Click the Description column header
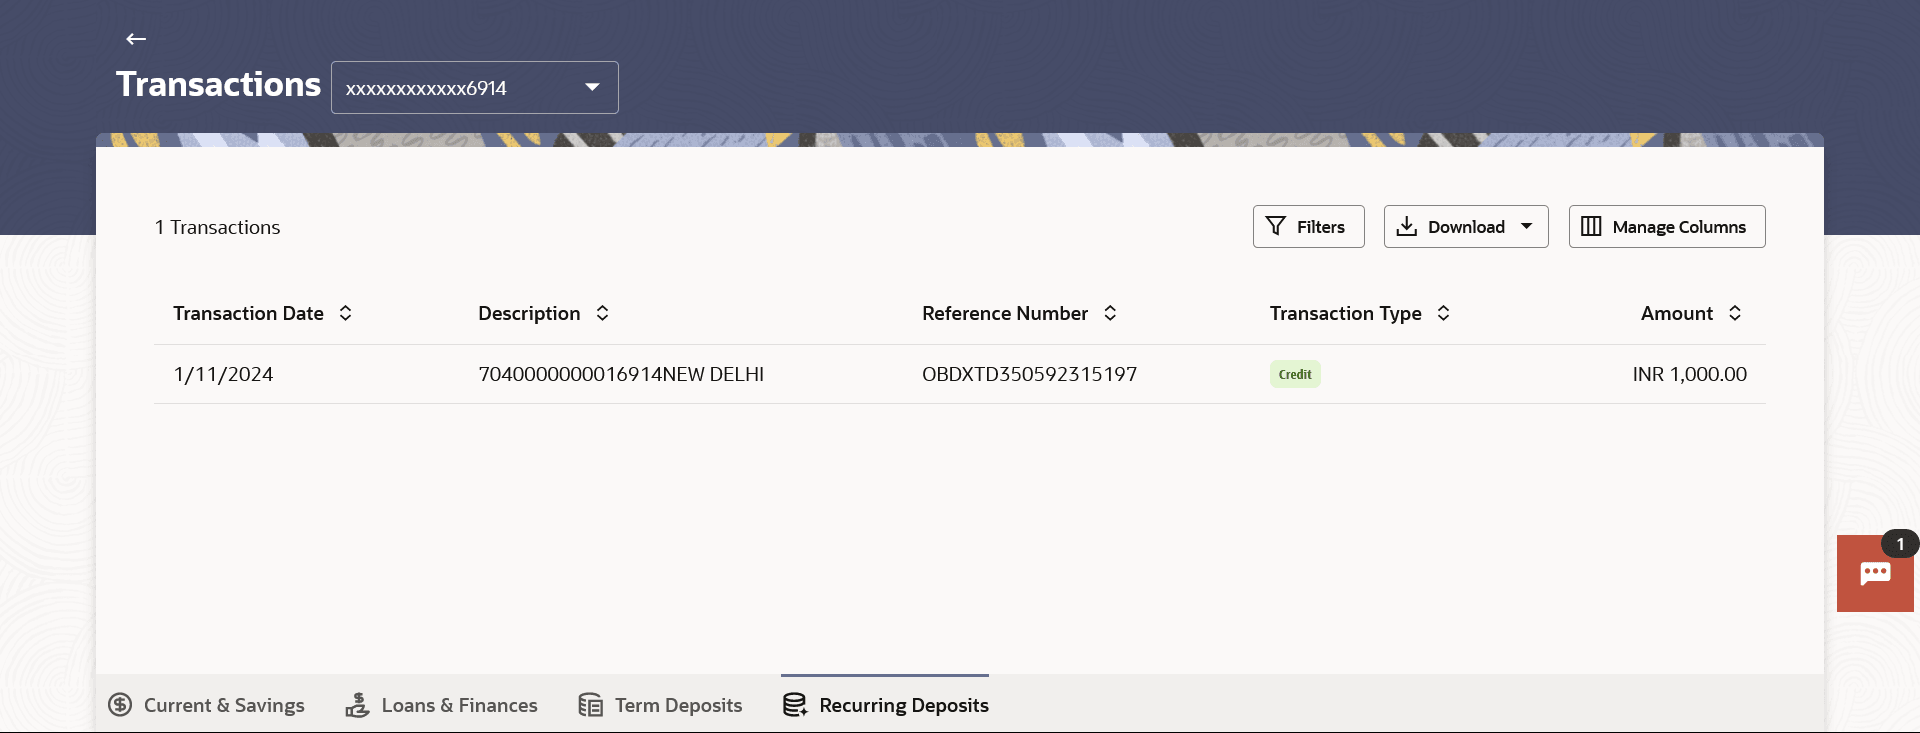This screenshot has width=1920, height=733. coord(529,313)
